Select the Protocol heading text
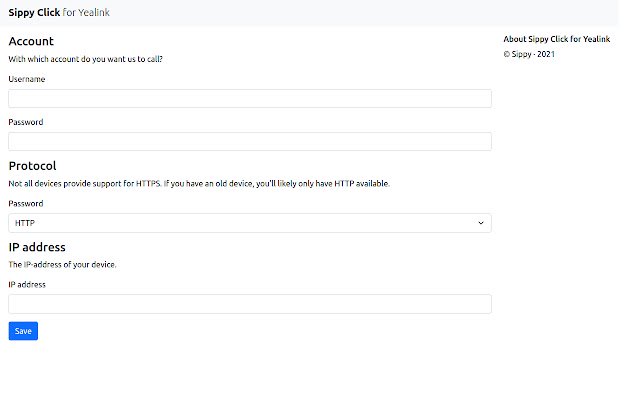Image resolution: width=640 pixels, height=400 pixels. [32, 166]
